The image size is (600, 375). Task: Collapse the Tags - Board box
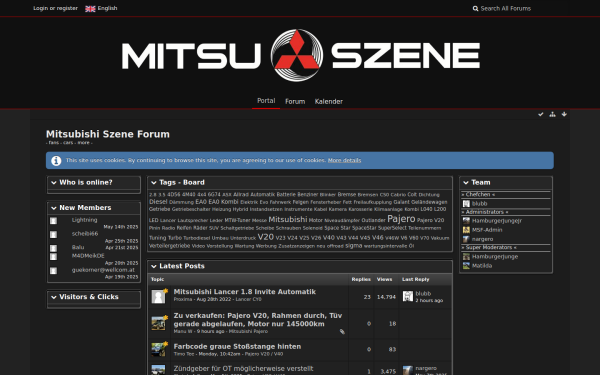click(154, 183)
